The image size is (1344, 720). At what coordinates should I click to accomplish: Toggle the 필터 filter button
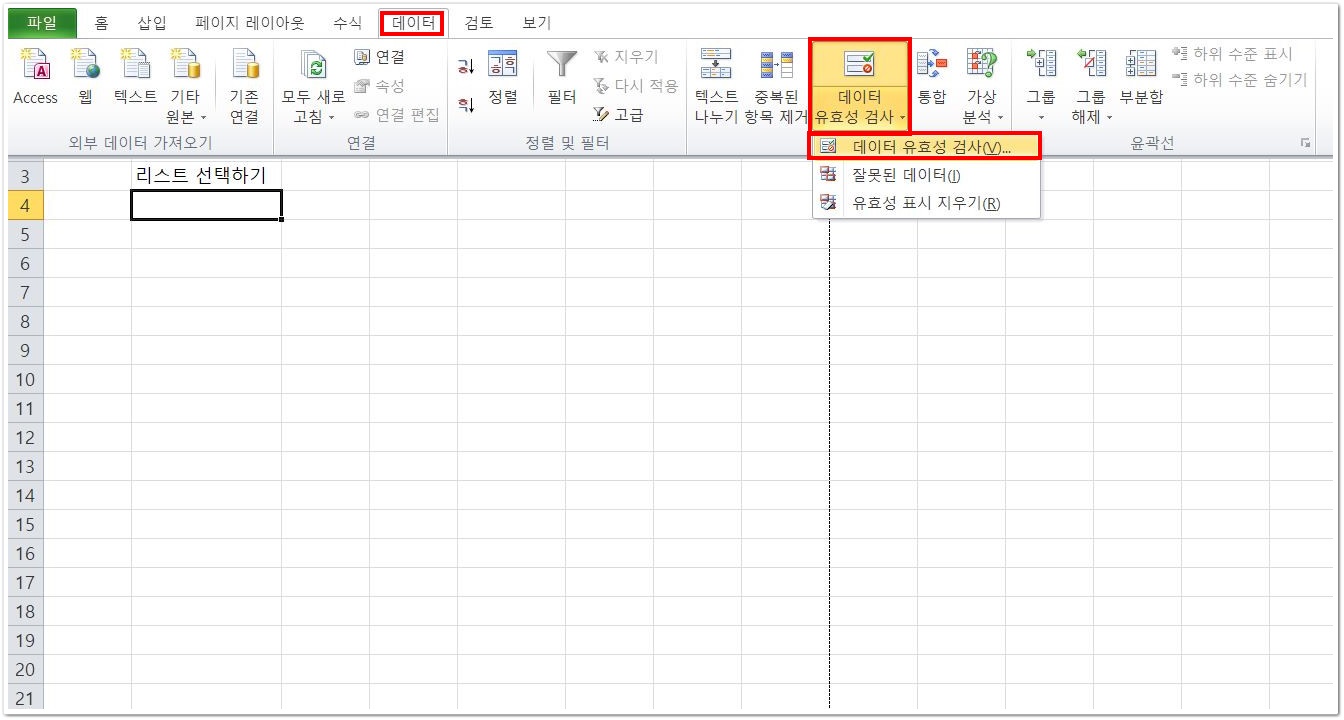562,78
